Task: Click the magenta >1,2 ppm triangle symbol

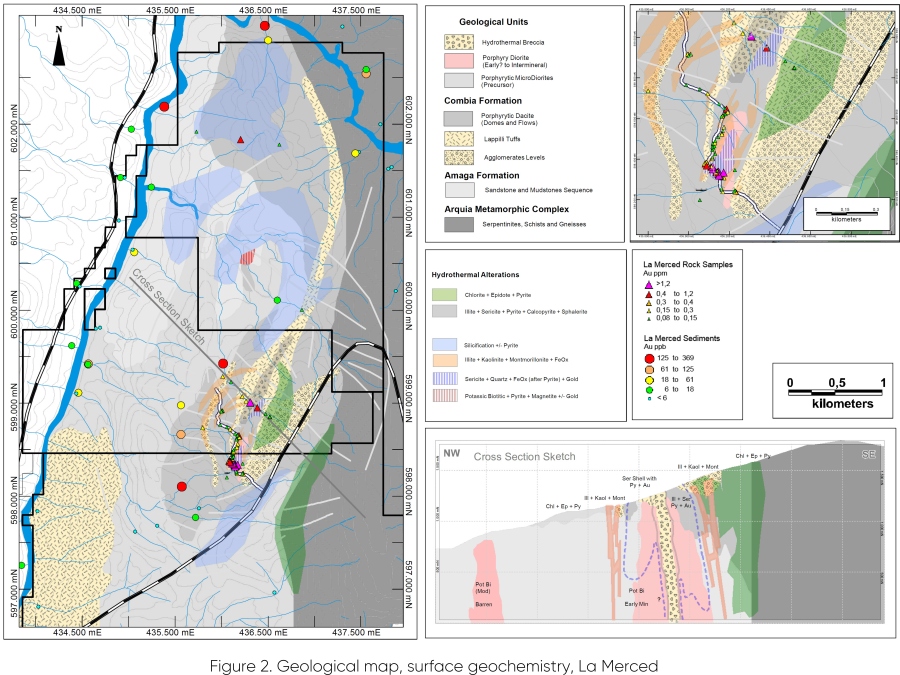Action: click(x=650, y=284)
